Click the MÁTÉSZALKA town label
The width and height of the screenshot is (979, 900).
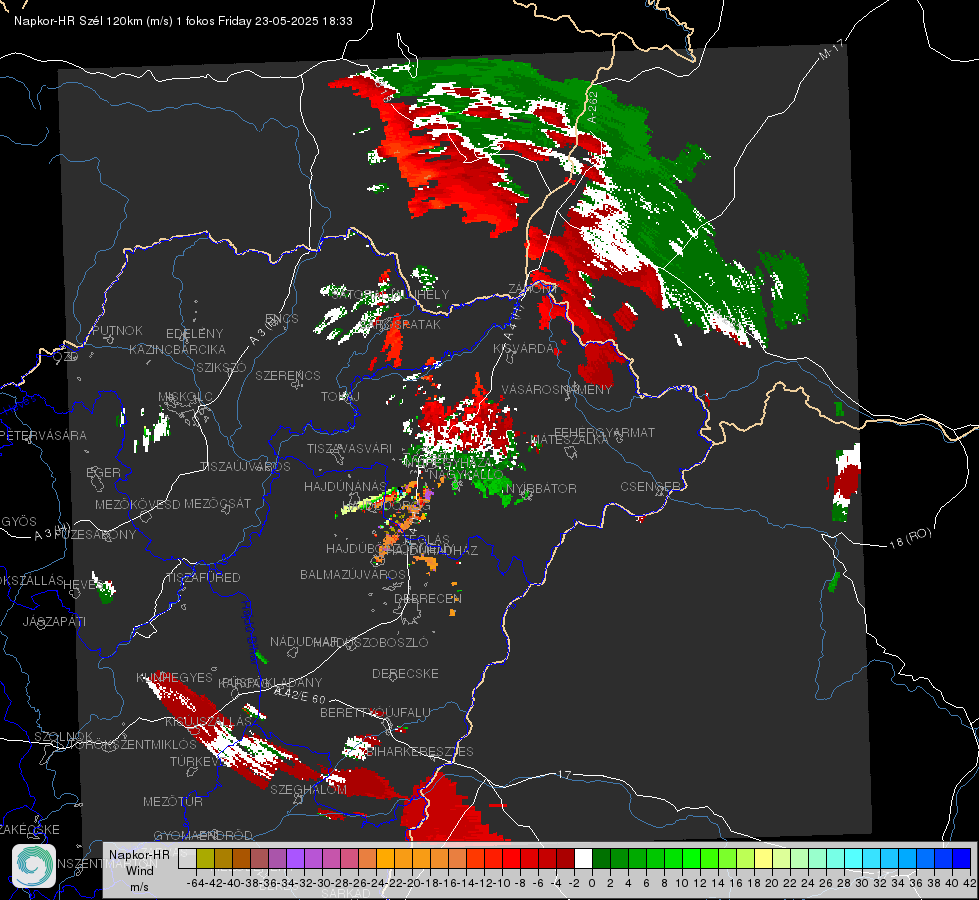tap(569, 439)
